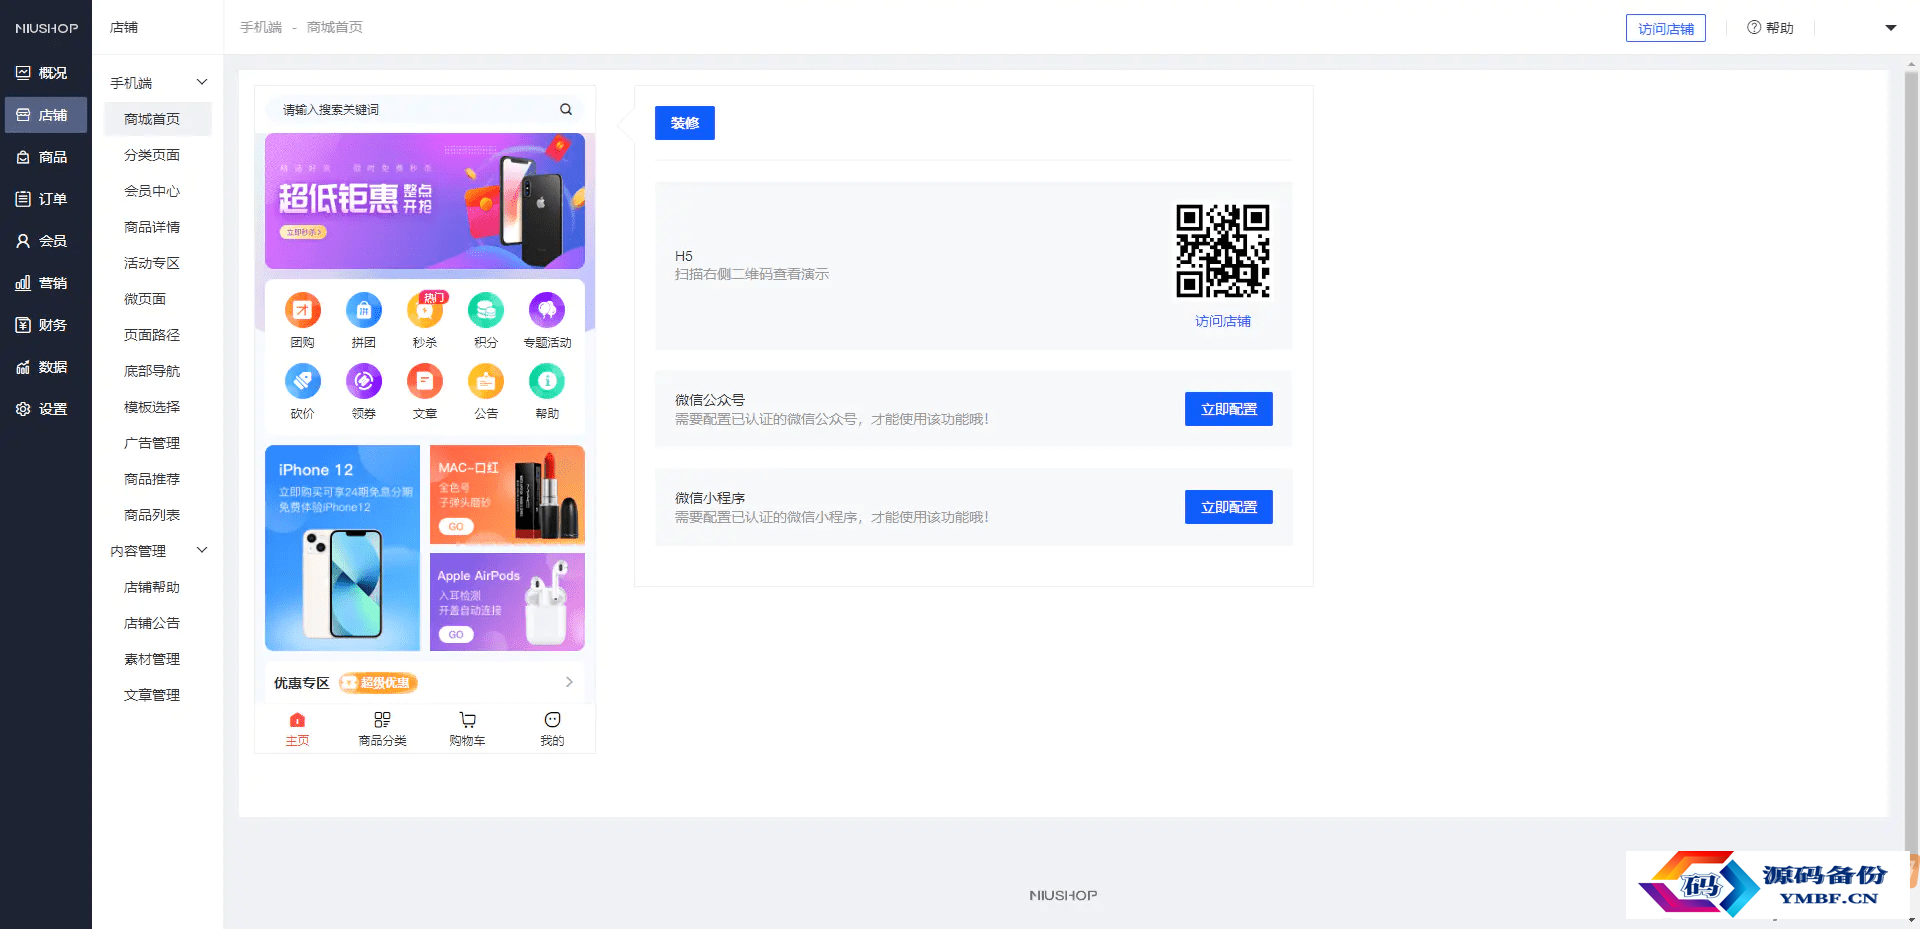Tap the 主页 home bottom nav icon
The image size is (1920, 929).
[x=297, y=720]
